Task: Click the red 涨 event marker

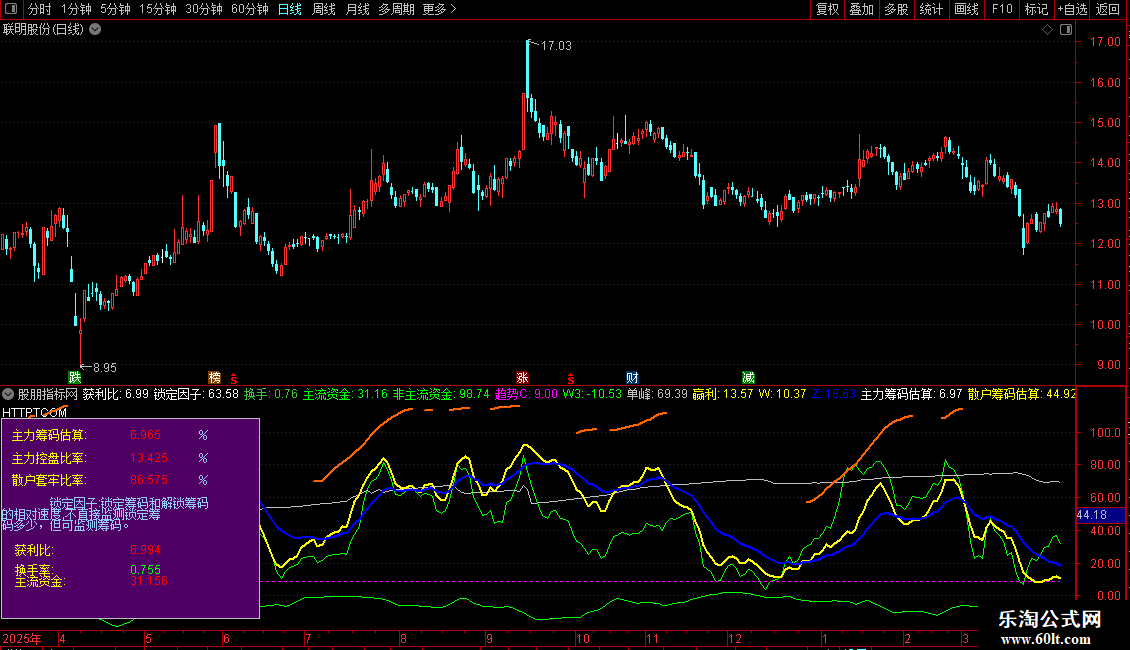Action: pos(522,378)
